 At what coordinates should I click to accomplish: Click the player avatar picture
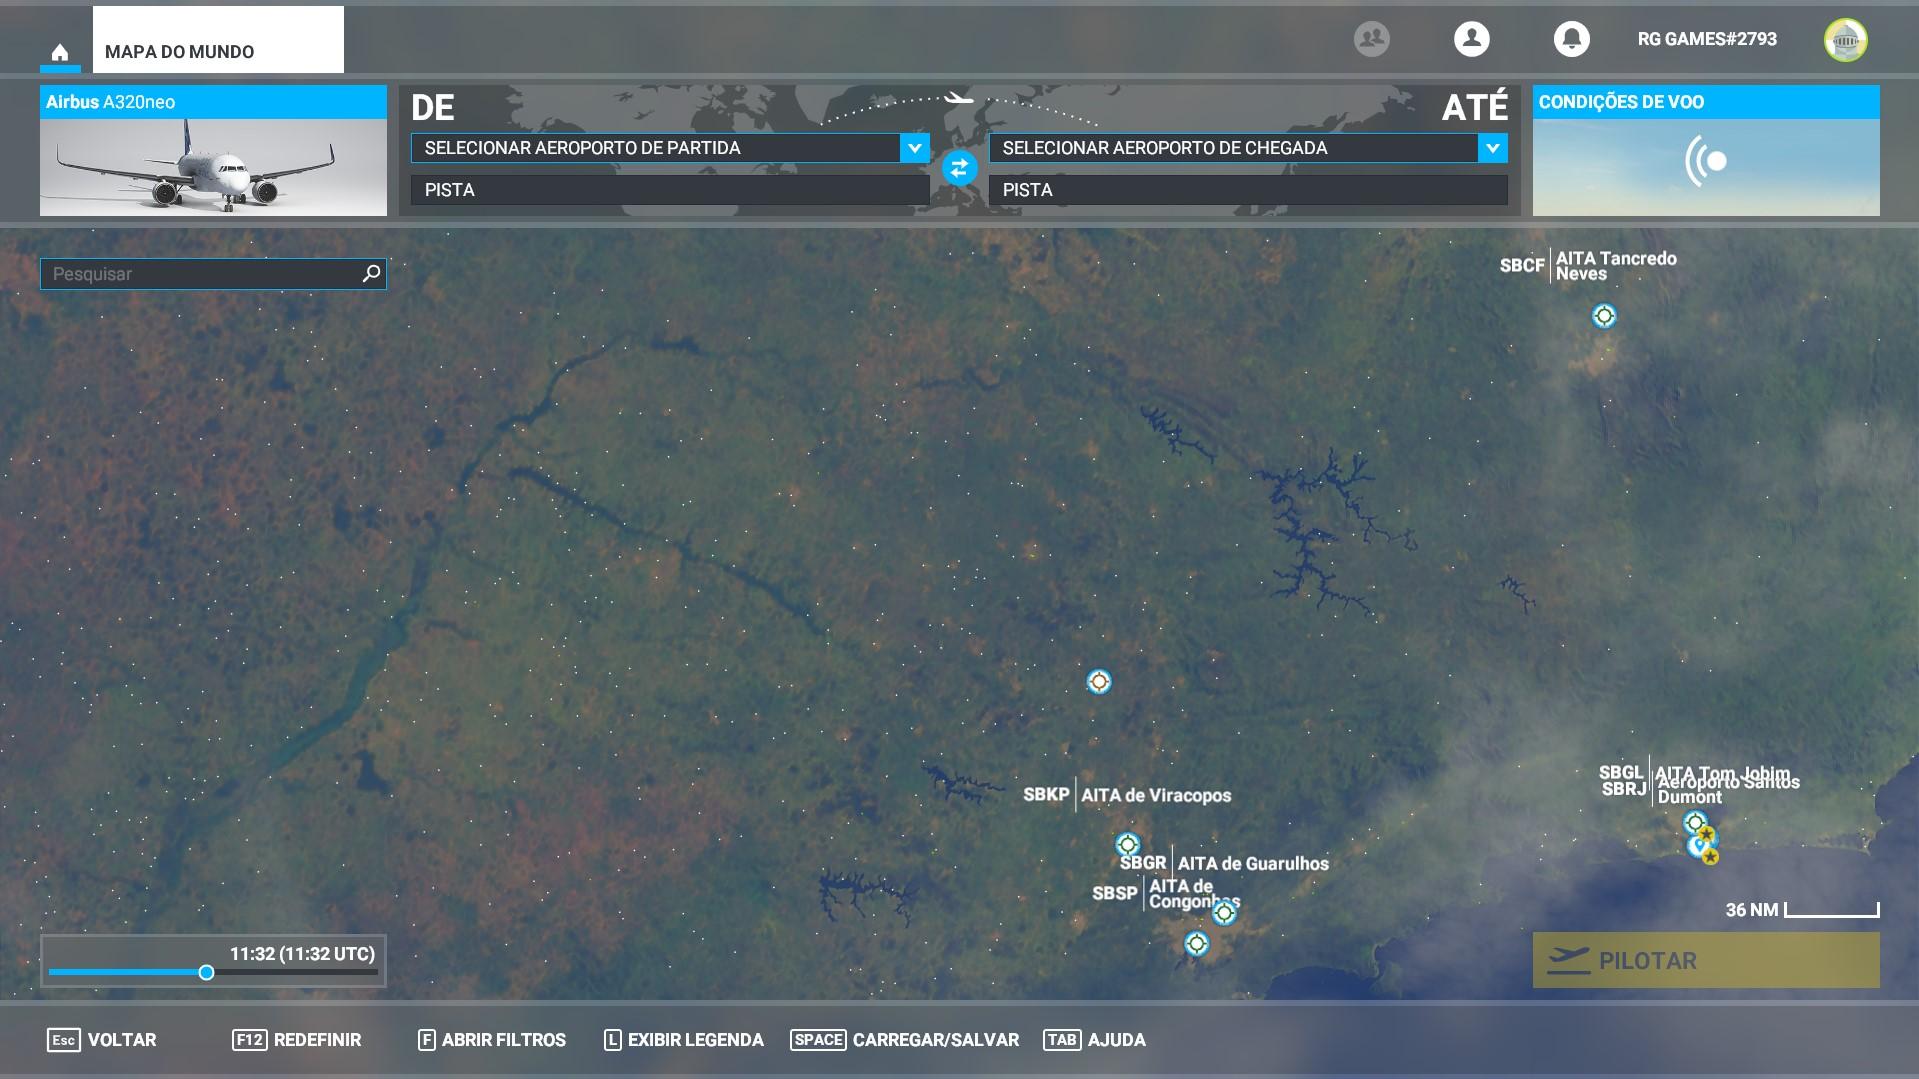(1845, 40)
